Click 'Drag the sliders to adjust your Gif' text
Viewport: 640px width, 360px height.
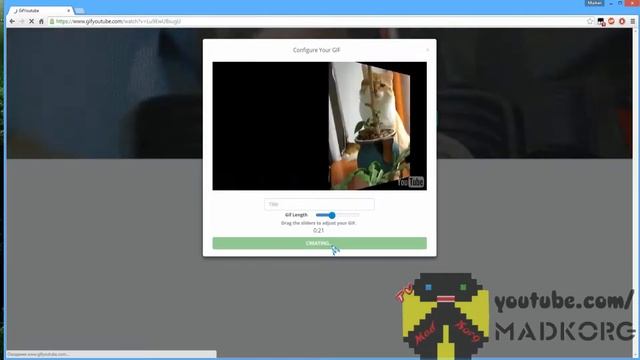318,223
